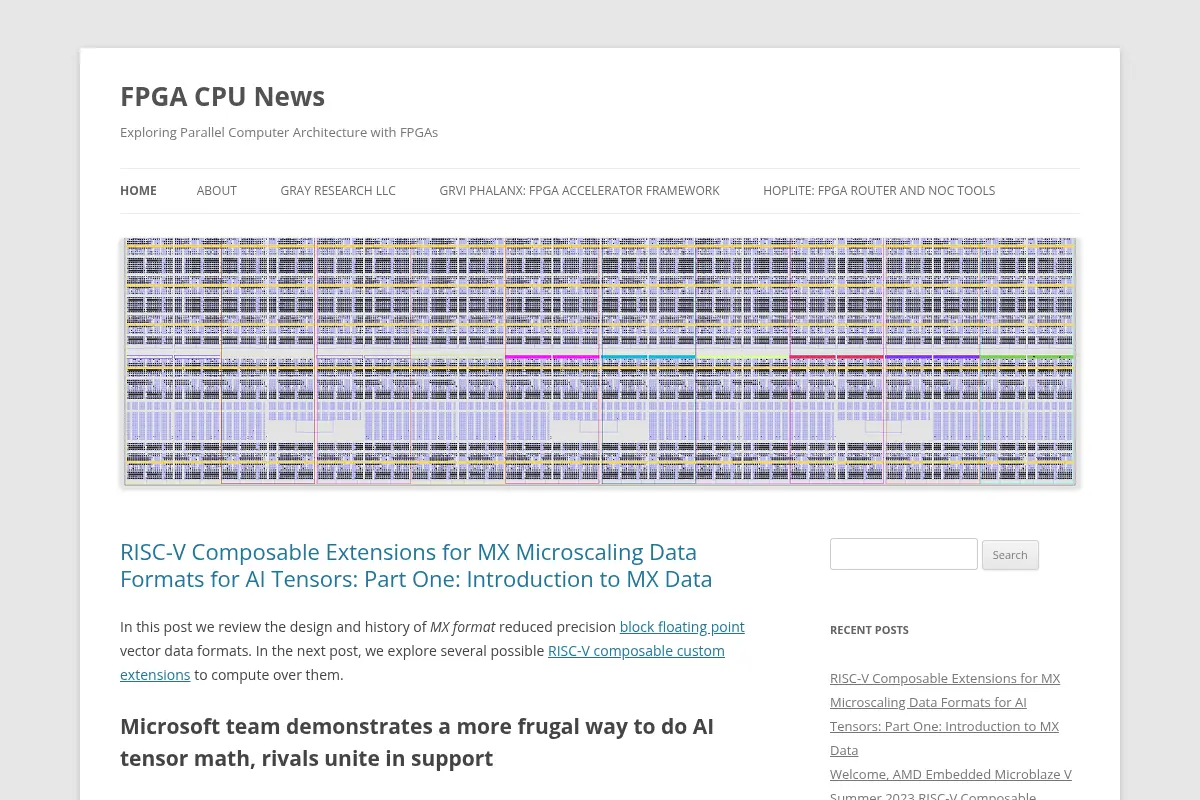
Task: Click the Search button
Action: (x=1010, y=555)
